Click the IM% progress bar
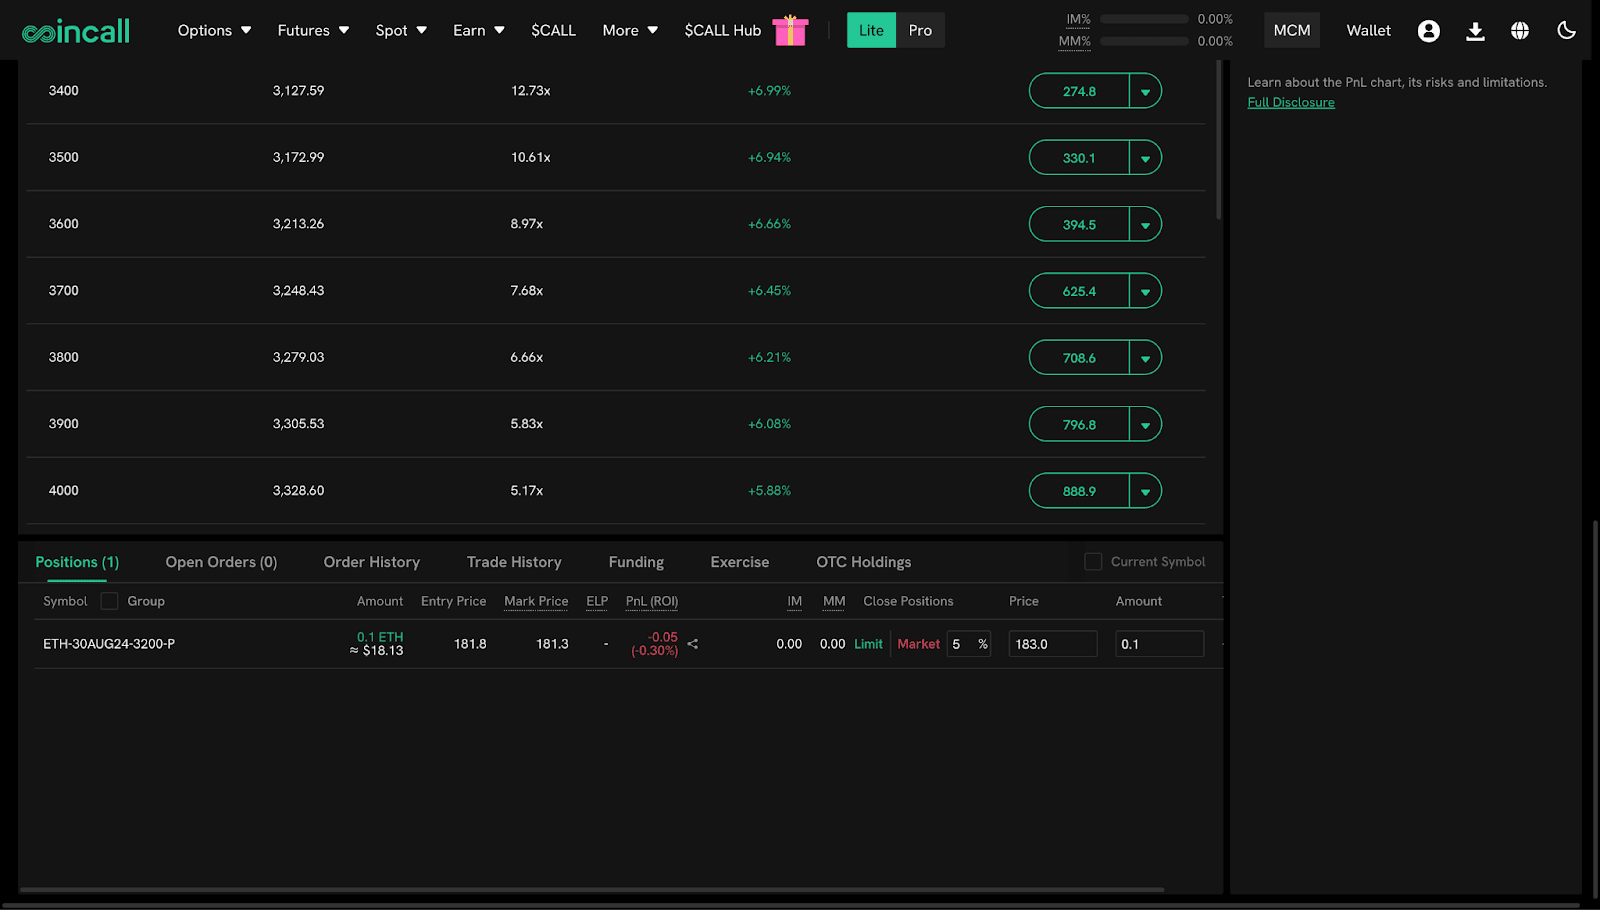 1143,18
